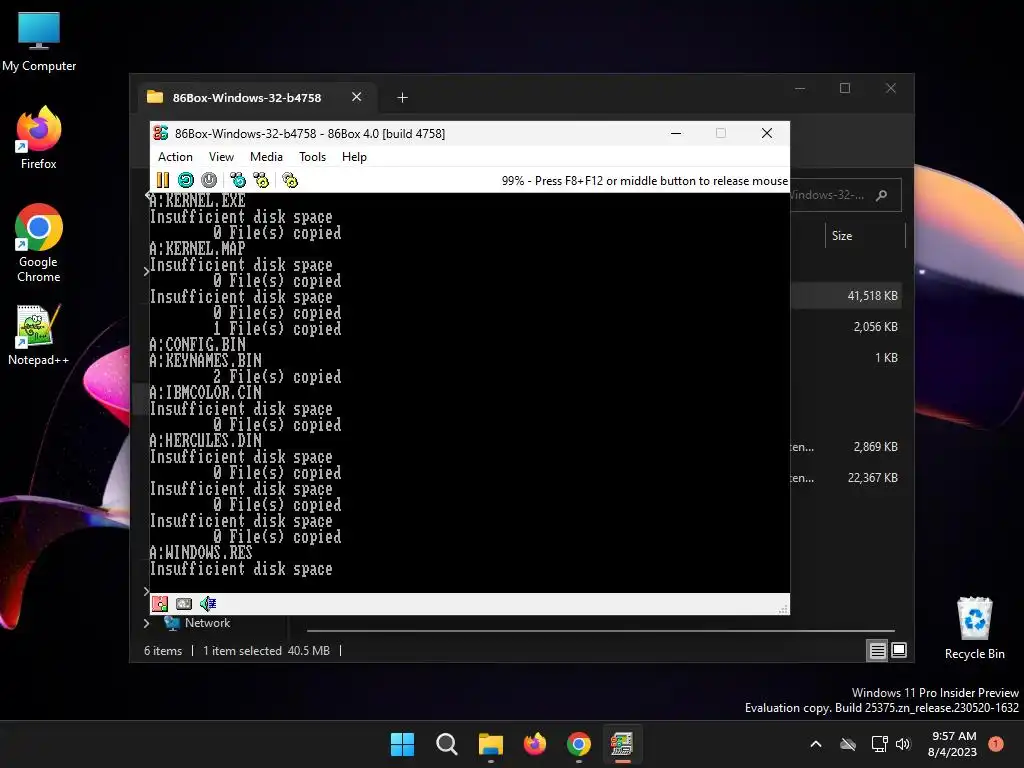Click the ACPI shutdown power icon
Image resolution: width=1024 pixels, height=768 pixels.
209,180
